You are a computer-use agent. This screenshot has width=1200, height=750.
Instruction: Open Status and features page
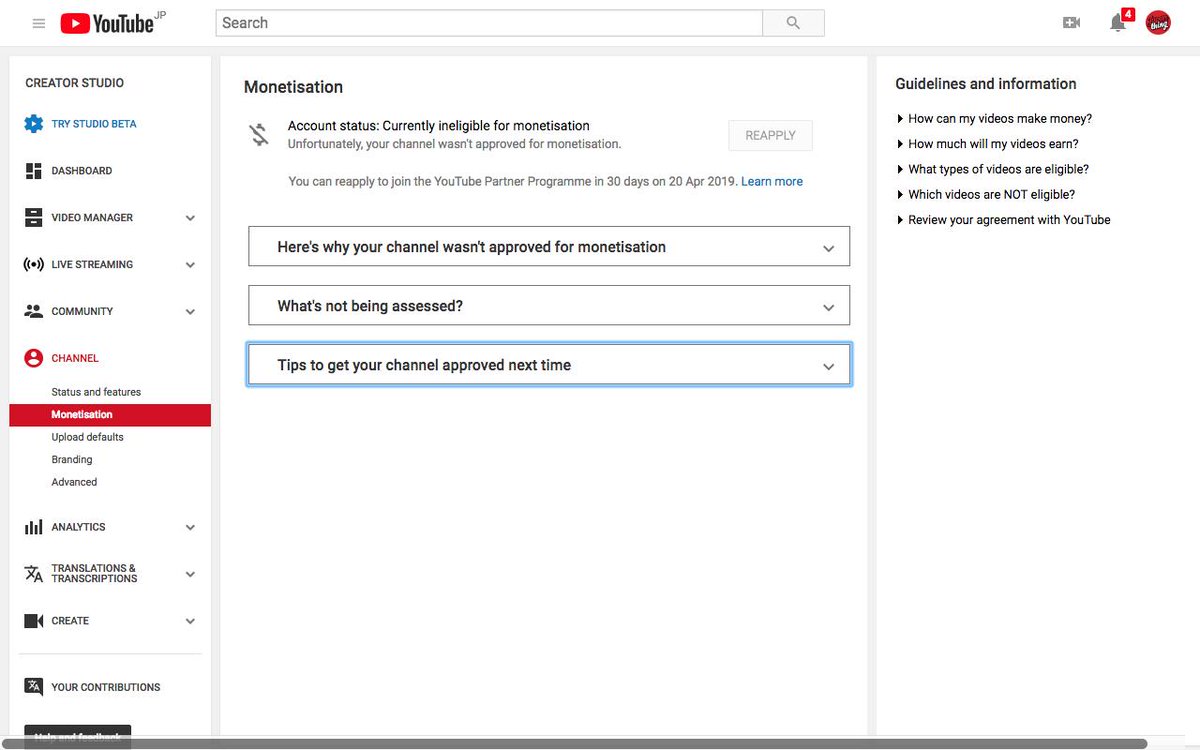[x=96, y=392]
